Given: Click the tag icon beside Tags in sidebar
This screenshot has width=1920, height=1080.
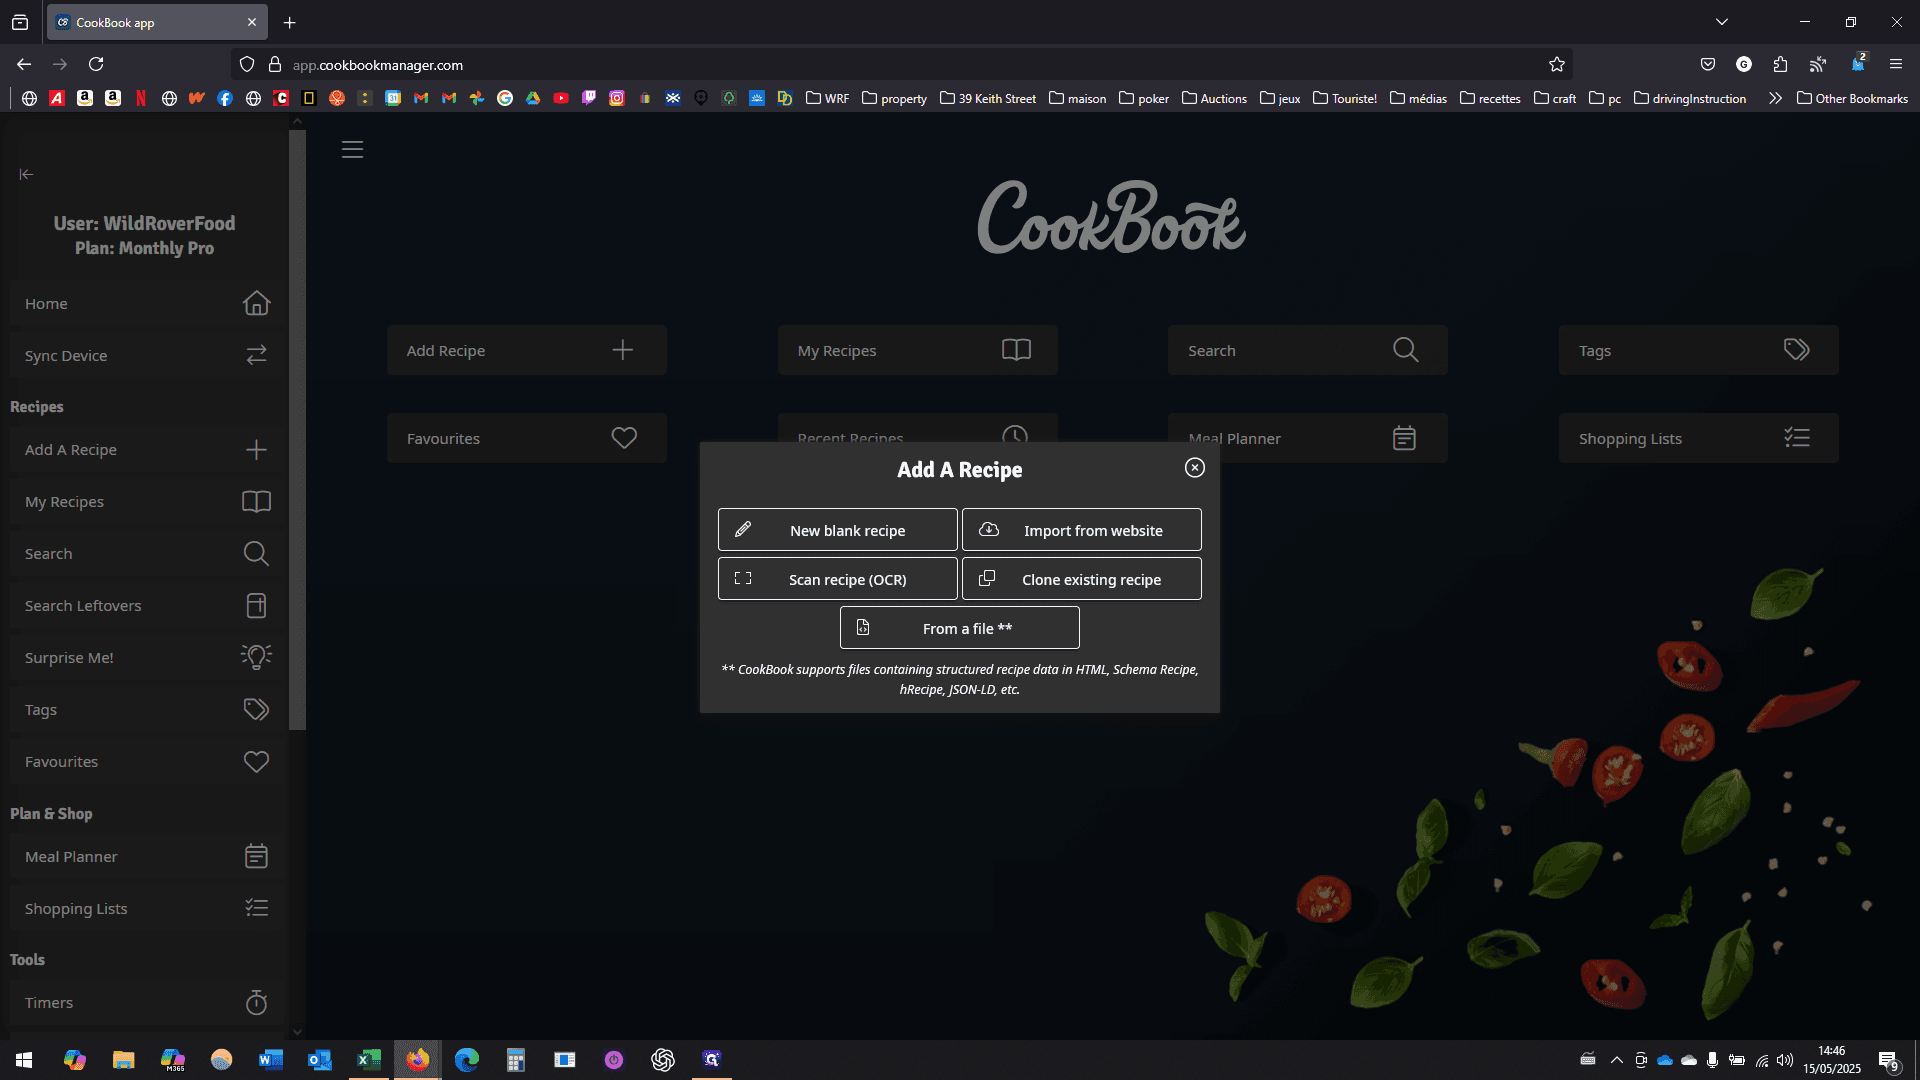Looking at the screenshot, I should click(257, 710).
